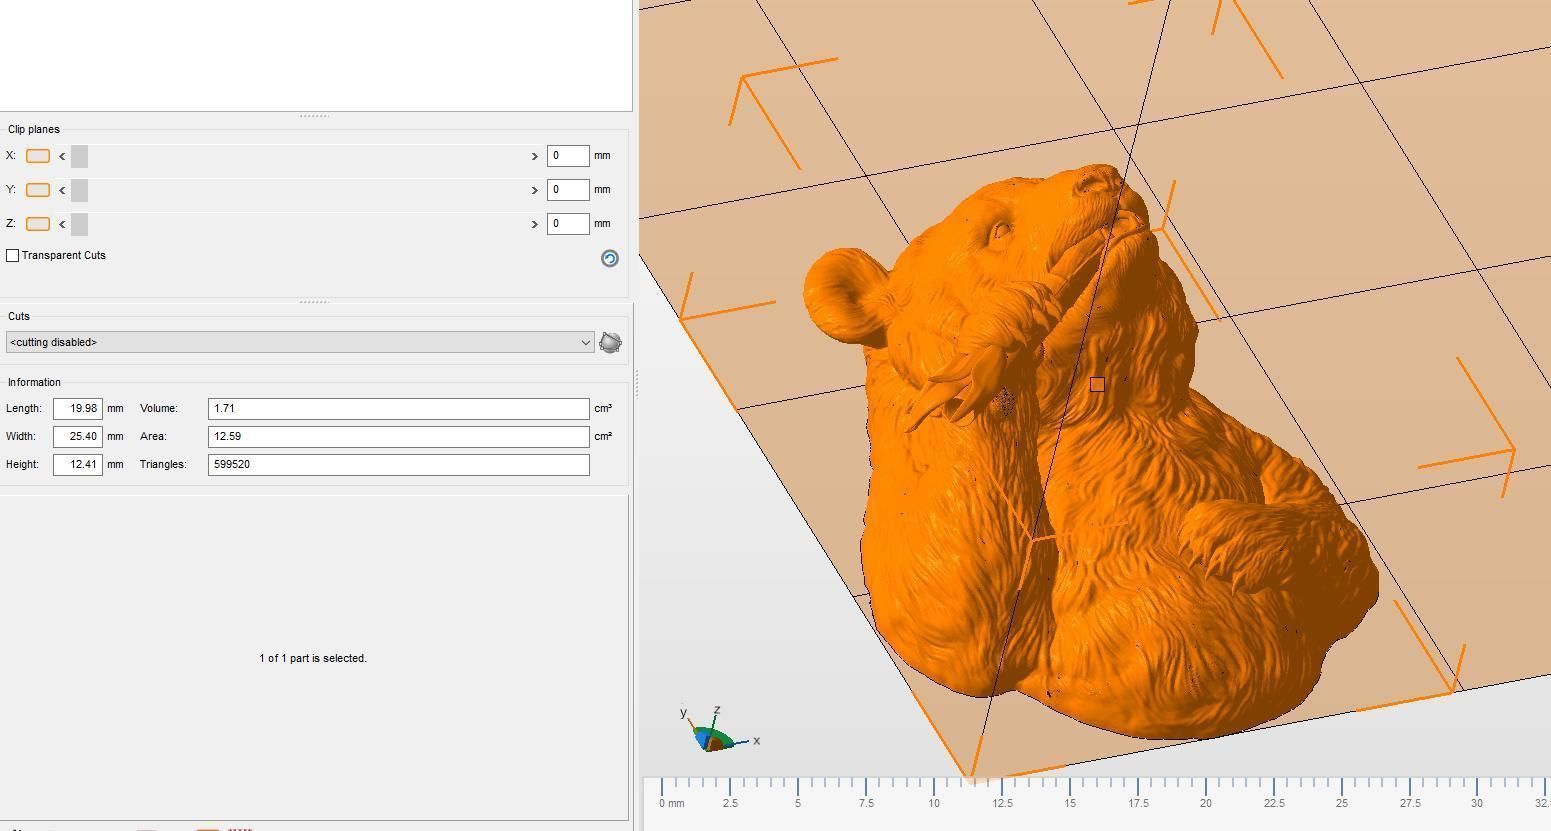Toggle the Z clip plane button
This screenshot has height=831, width=1551.
point(38,224)
